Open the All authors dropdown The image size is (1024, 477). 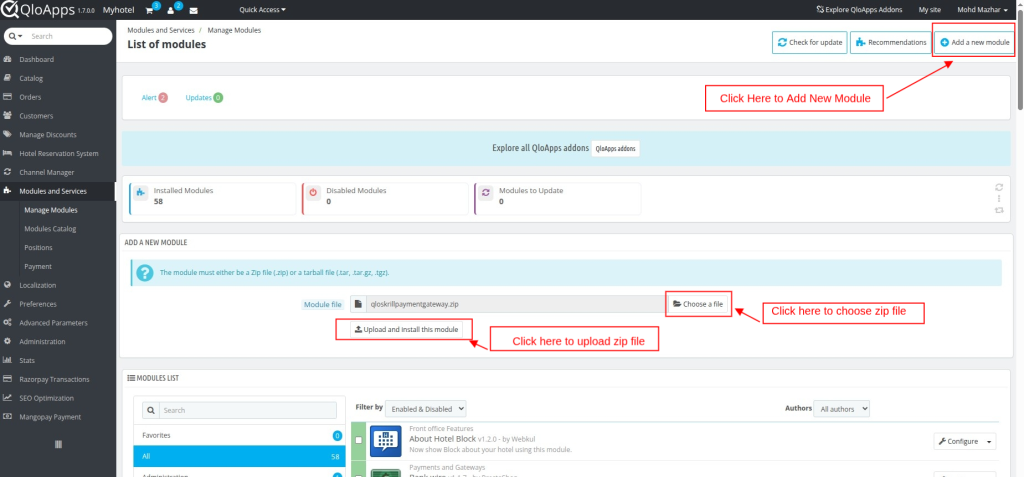click(842, 408)
